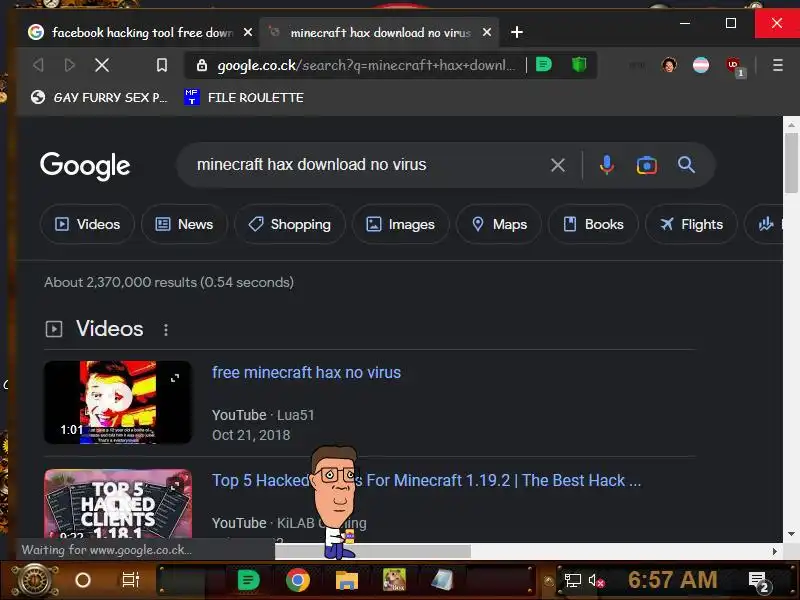Open the GAY FURRY SEX P... bookmark
800x600 pixels.
pos(99,97)
